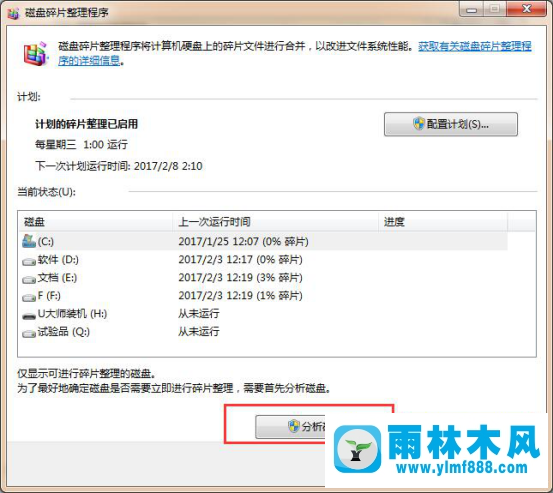Viewport: 553px width, 493px height.
Task: Click the disabled maximize window button
Action: (495, 9)
